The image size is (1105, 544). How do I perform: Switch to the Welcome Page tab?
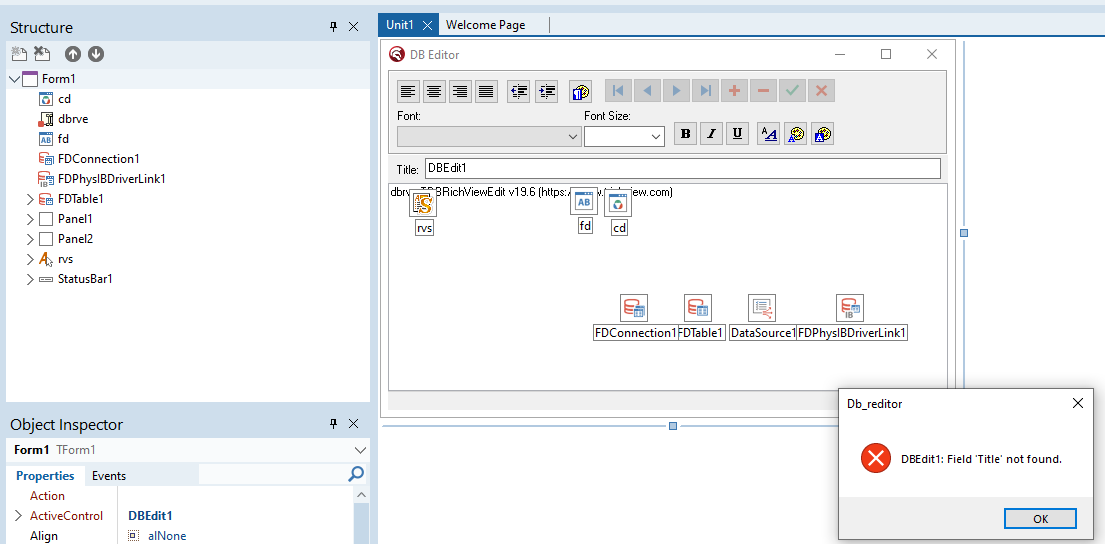(486, 25)
